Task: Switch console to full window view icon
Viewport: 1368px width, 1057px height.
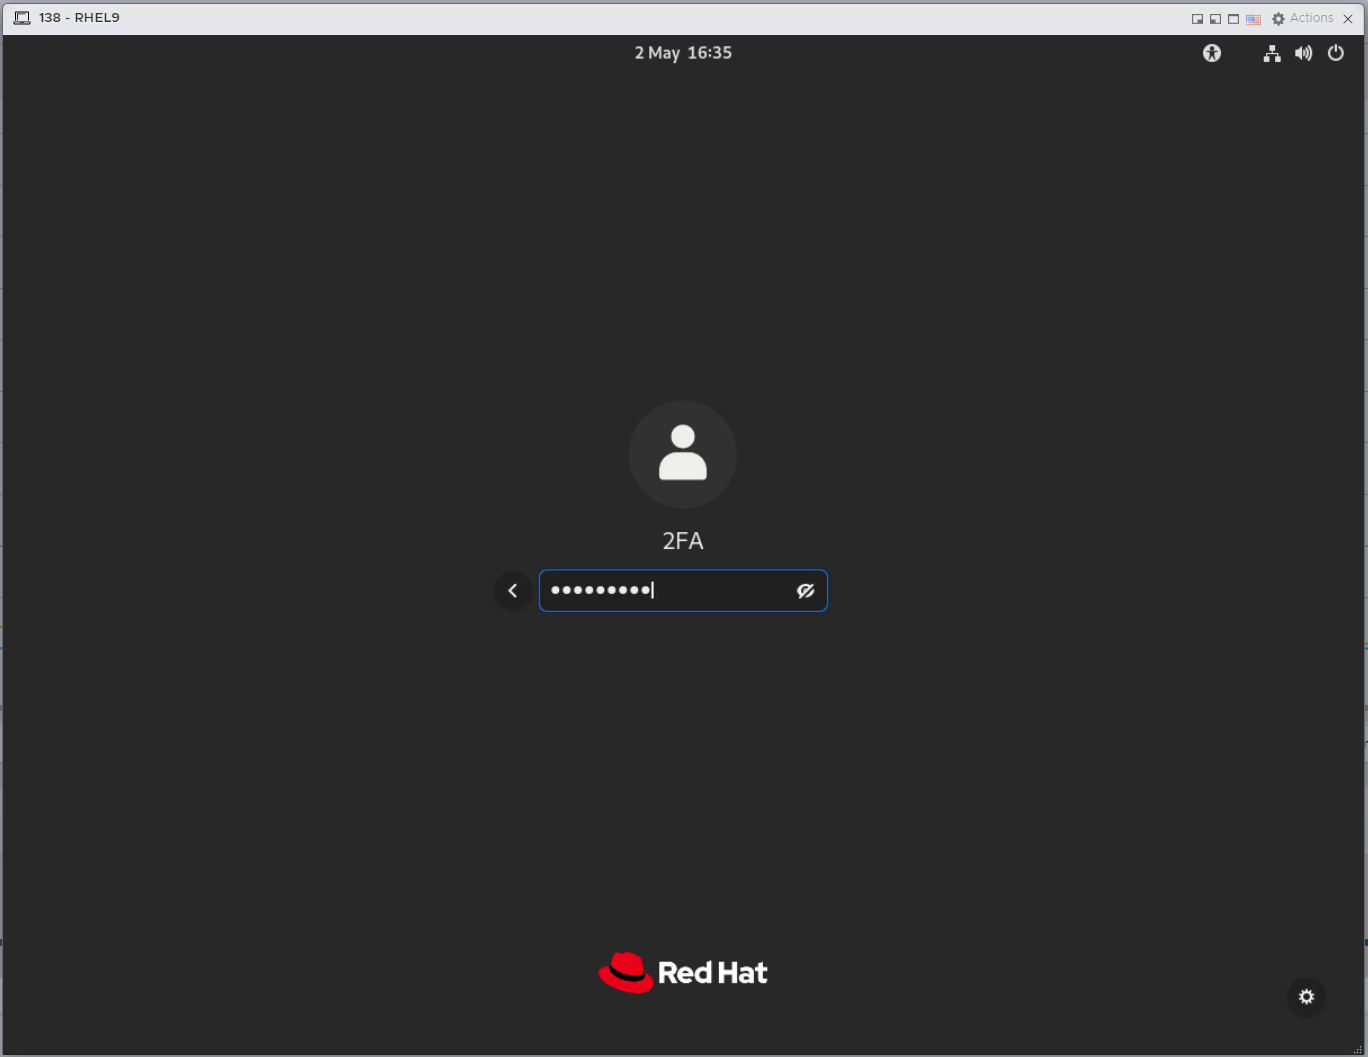Action: point(1233,19)
